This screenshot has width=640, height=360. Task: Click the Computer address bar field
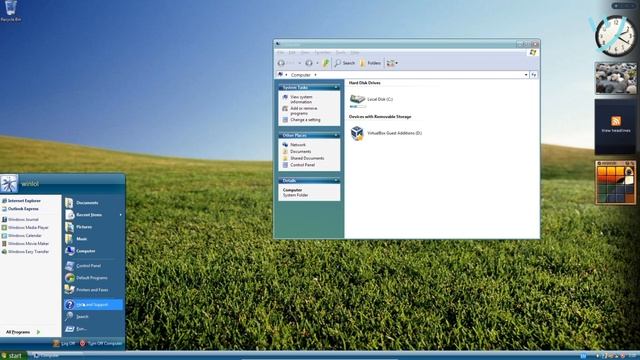pos(402,75)
